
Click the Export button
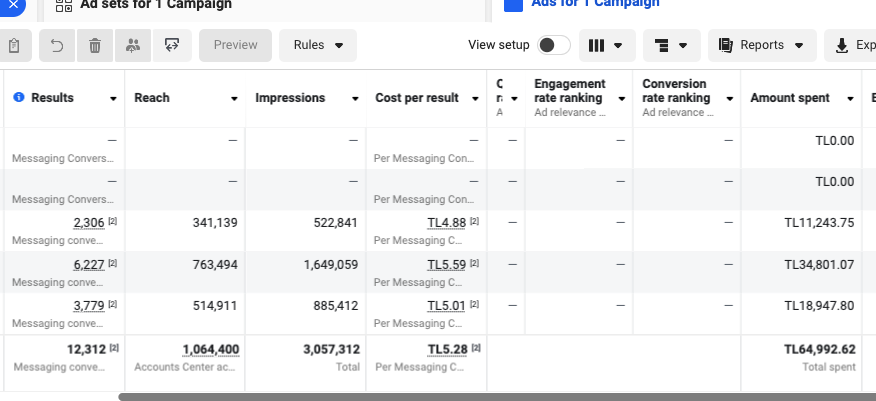click(850, 45)
